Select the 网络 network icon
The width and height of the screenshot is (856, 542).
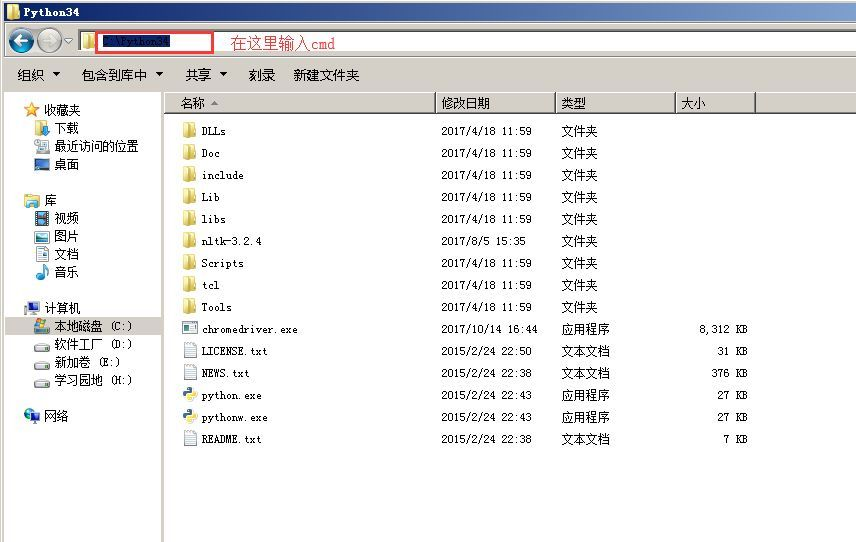[x=32, y=416]
